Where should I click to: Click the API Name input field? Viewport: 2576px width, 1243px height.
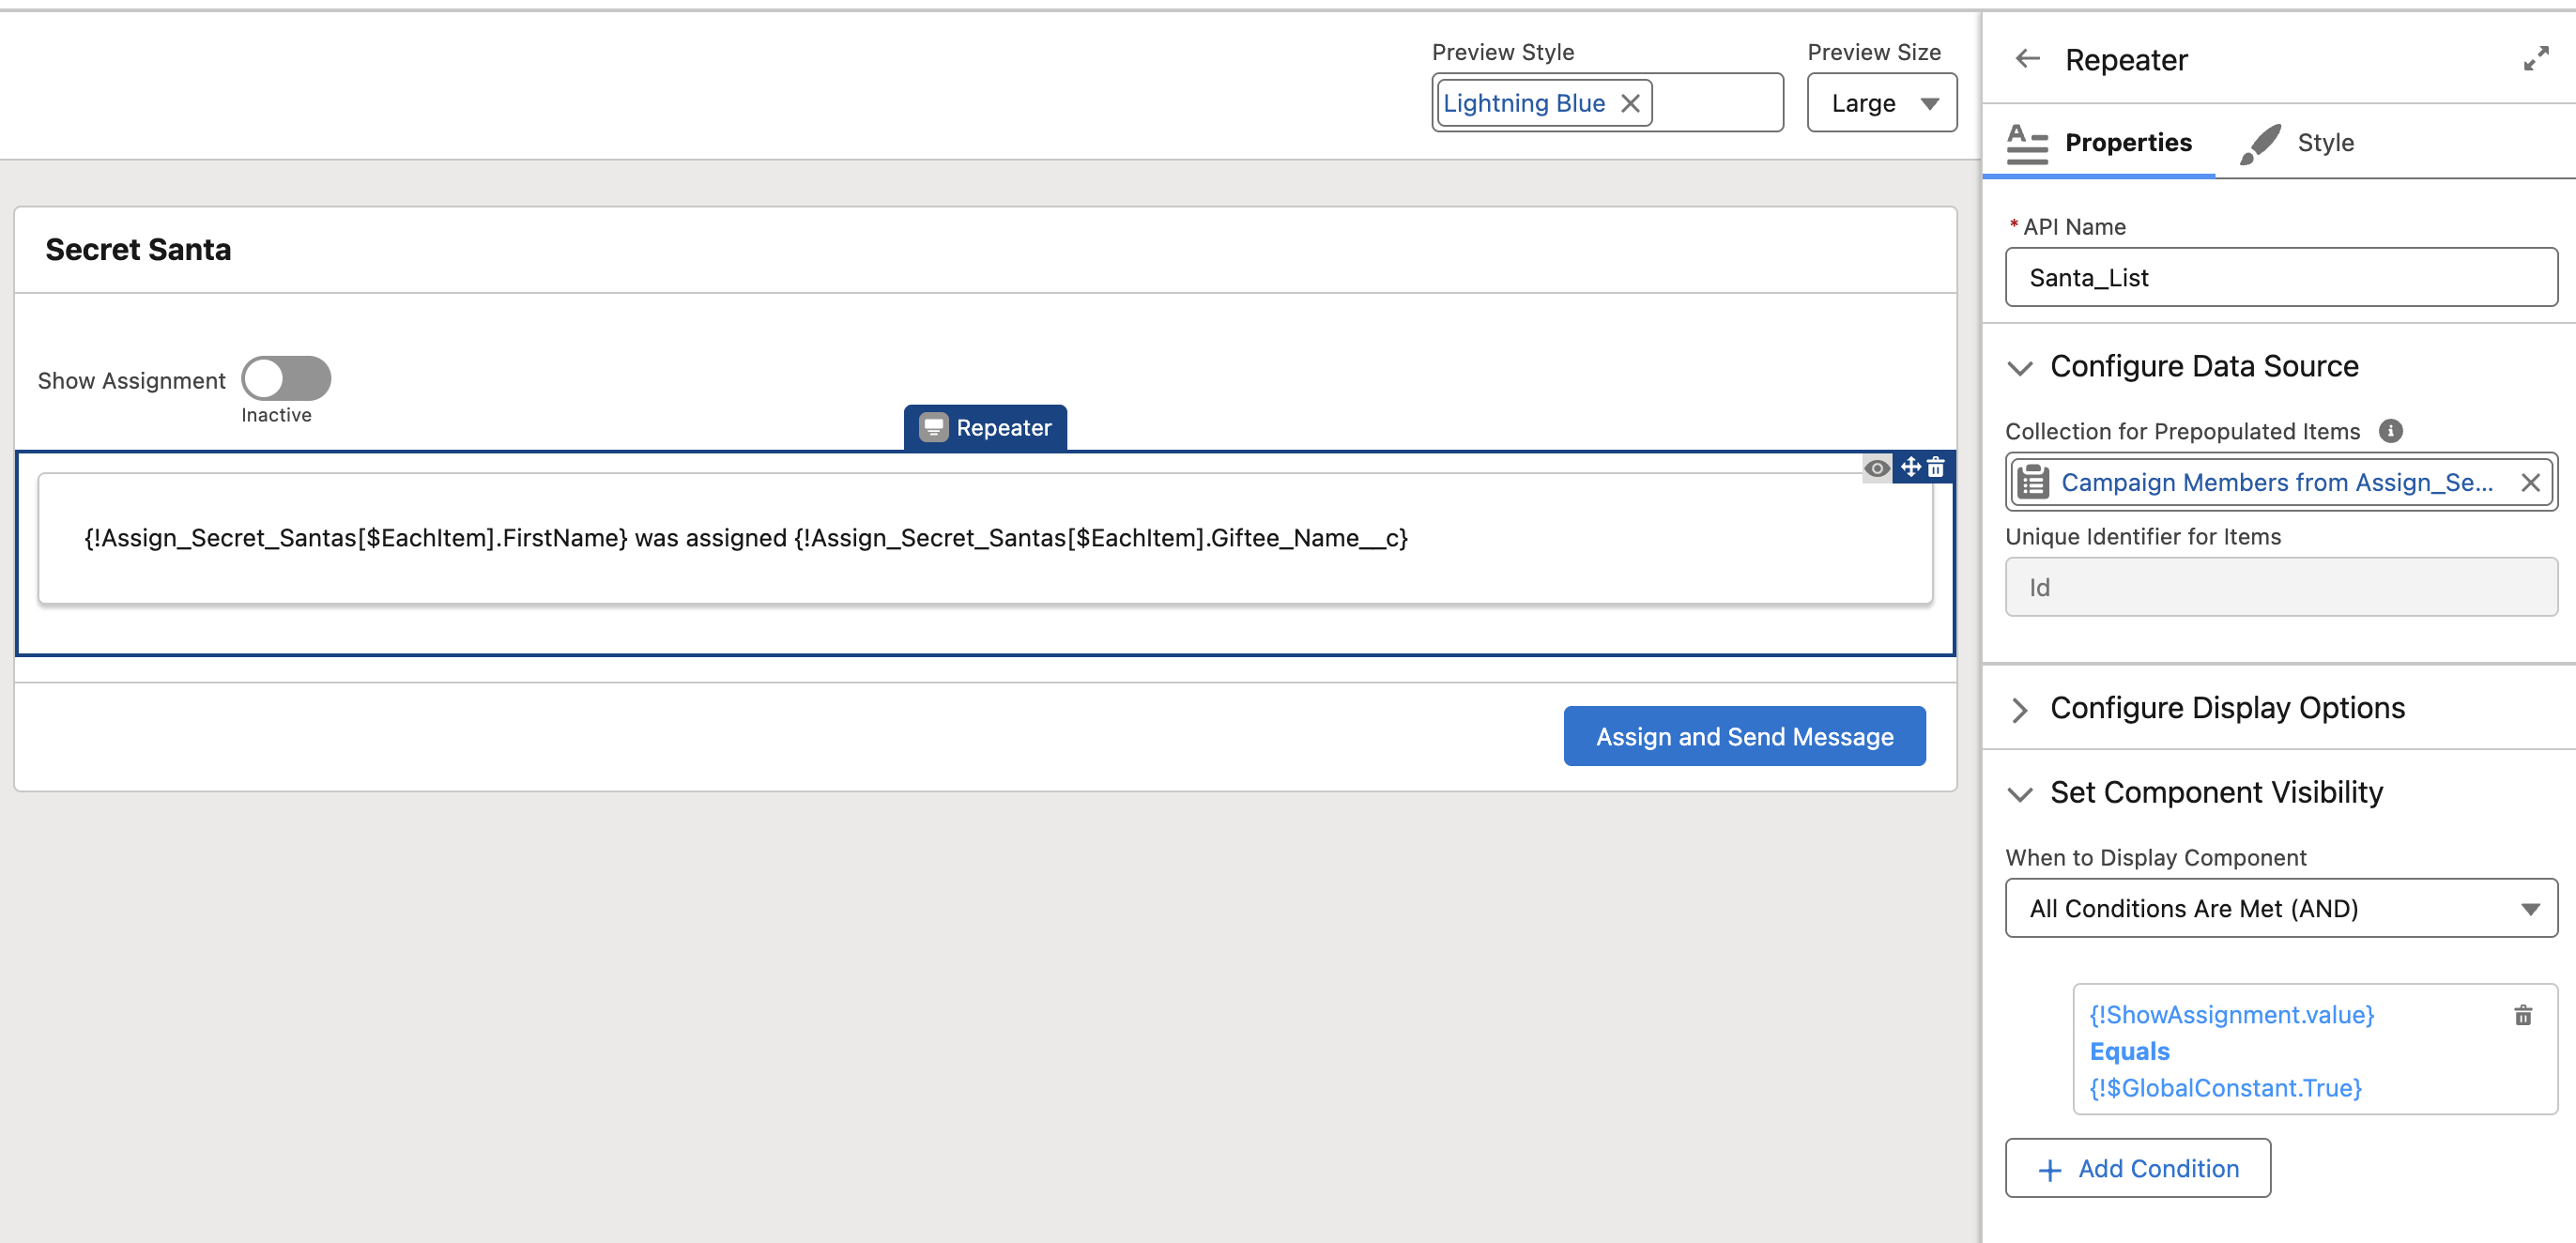click(2280, 278)
